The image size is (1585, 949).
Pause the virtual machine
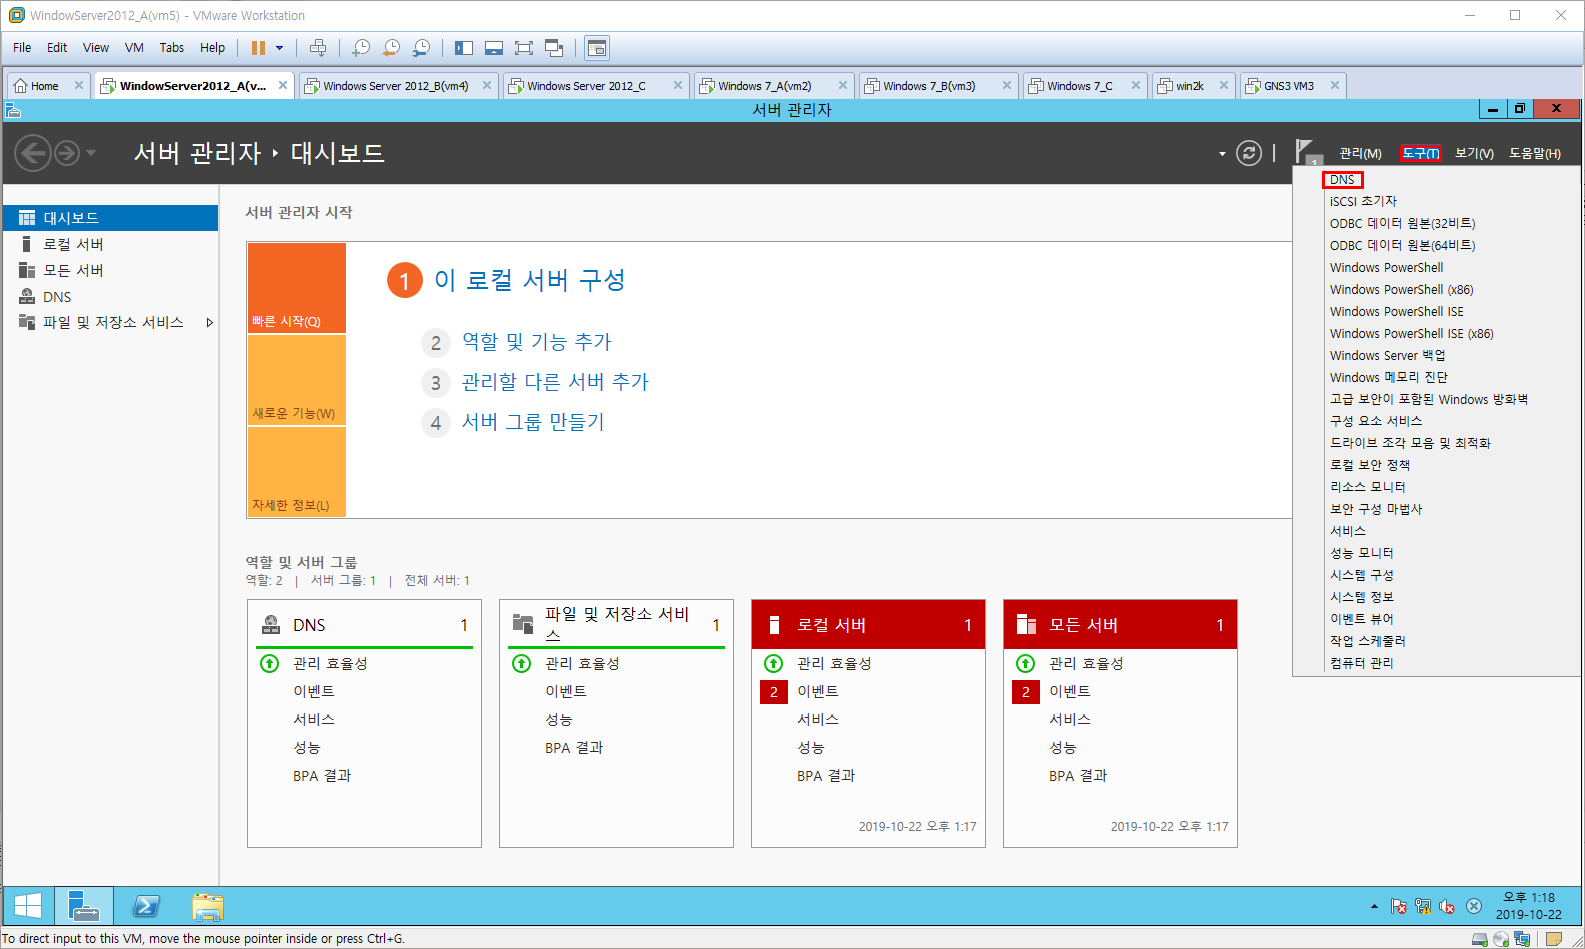click(258, 48)
